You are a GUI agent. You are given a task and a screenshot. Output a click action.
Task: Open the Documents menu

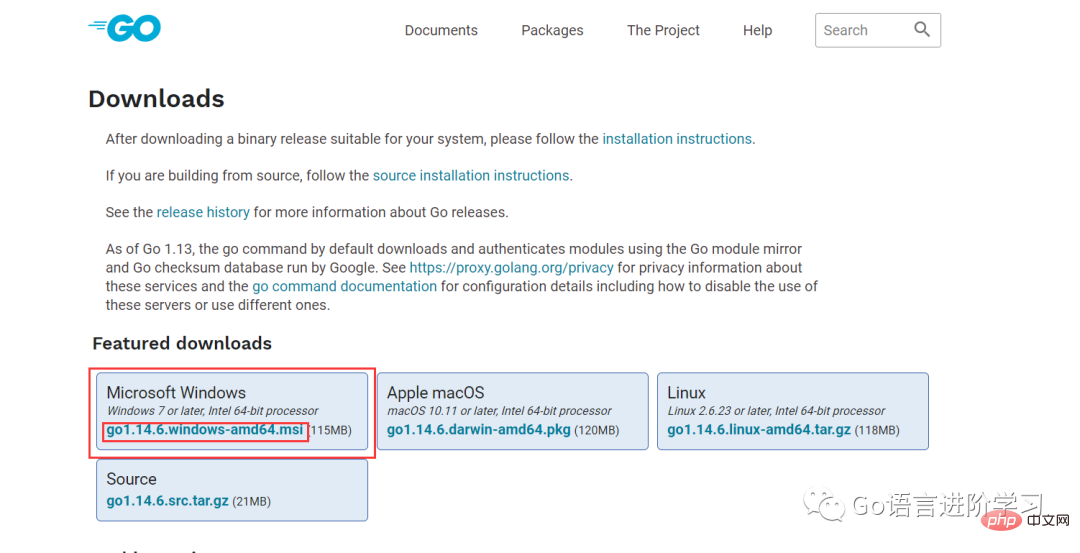pos(441,30)
